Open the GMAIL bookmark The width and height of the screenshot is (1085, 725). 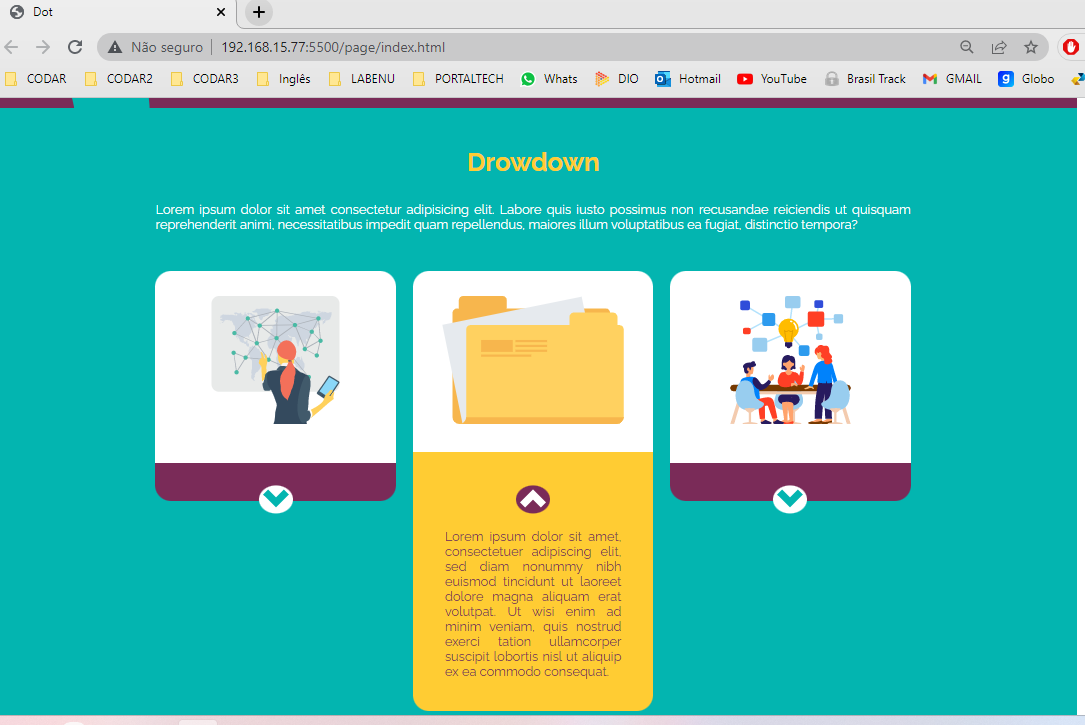point(952,79)
